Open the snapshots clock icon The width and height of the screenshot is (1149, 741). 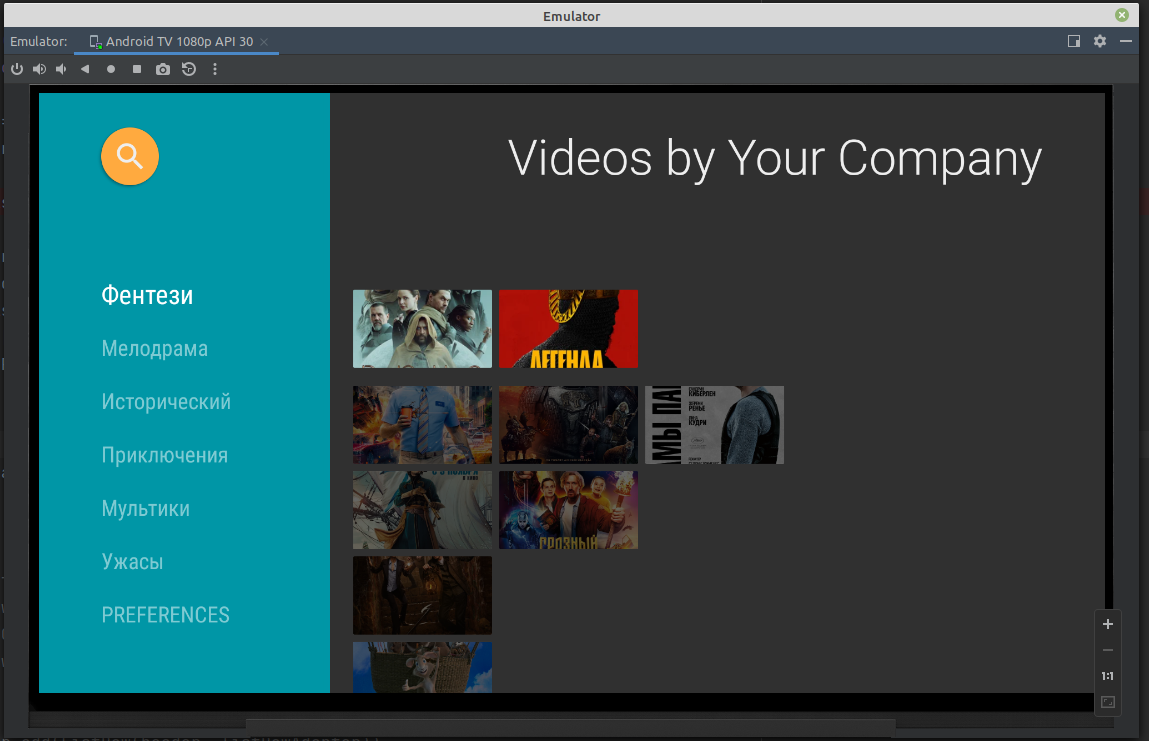(x=189, y=69)
